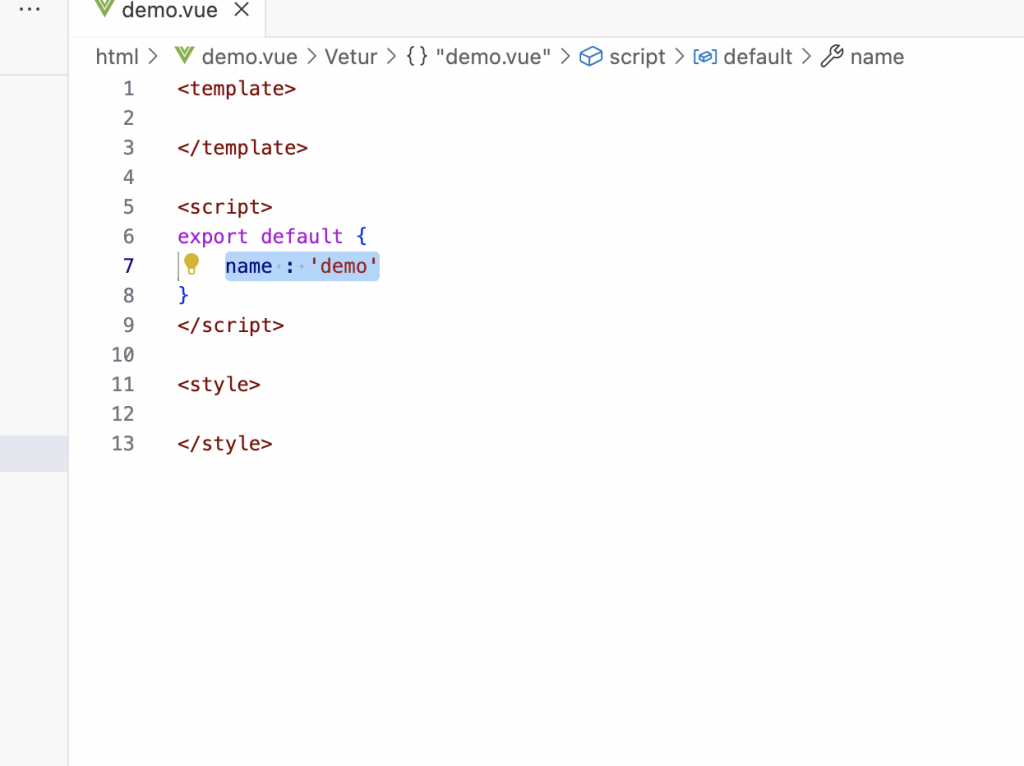Image resolution: width=1024 pixels, height=766 pixels.
Task: Click the closing brace on line 8
Action: 184,295
